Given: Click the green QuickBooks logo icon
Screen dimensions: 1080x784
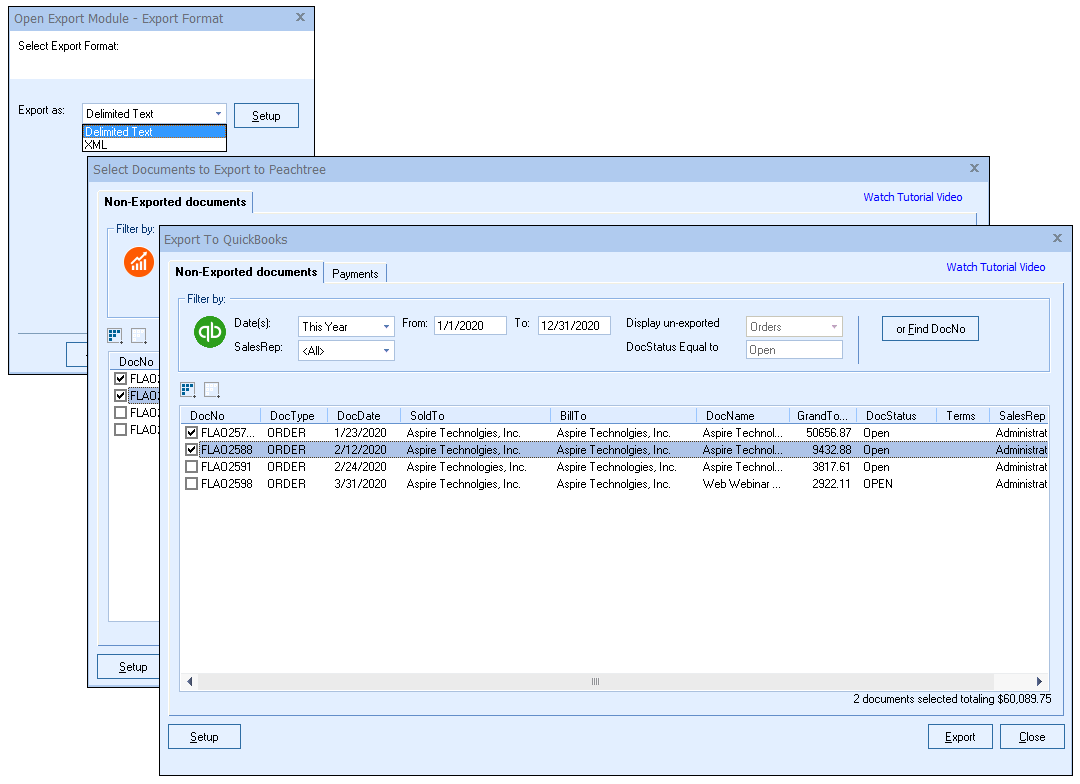Looking at the screenshot, I should 210,333.
